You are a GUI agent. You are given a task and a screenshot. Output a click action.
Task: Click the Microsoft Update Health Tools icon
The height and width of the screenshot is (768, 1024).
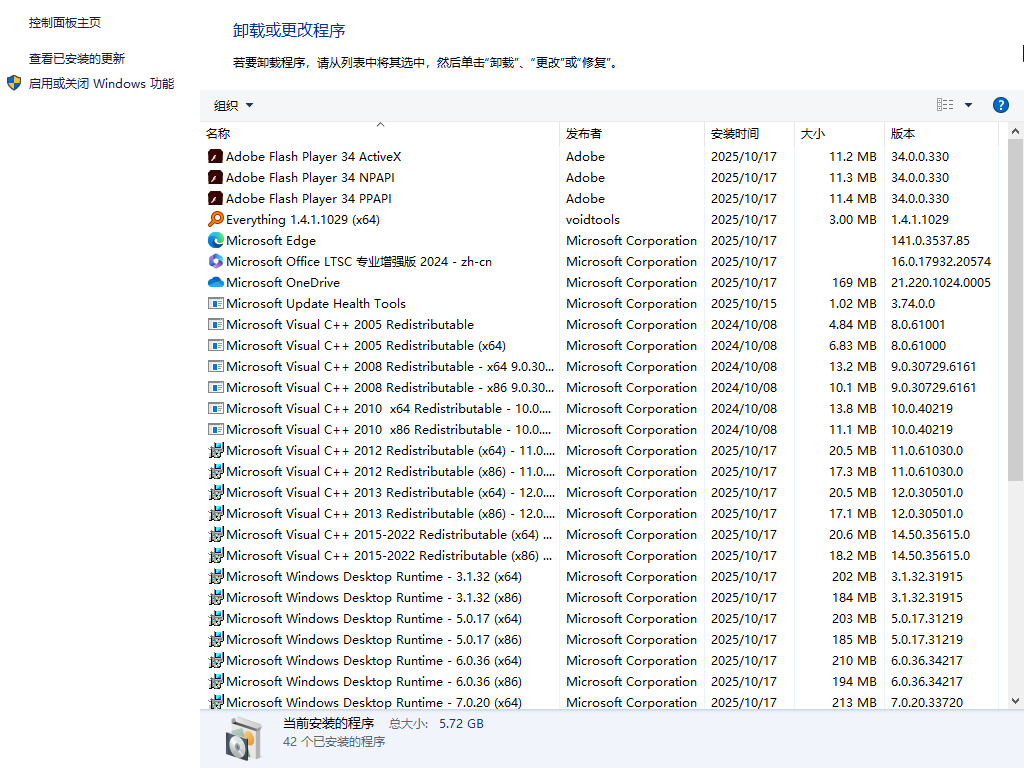click(x=215, y=303)
